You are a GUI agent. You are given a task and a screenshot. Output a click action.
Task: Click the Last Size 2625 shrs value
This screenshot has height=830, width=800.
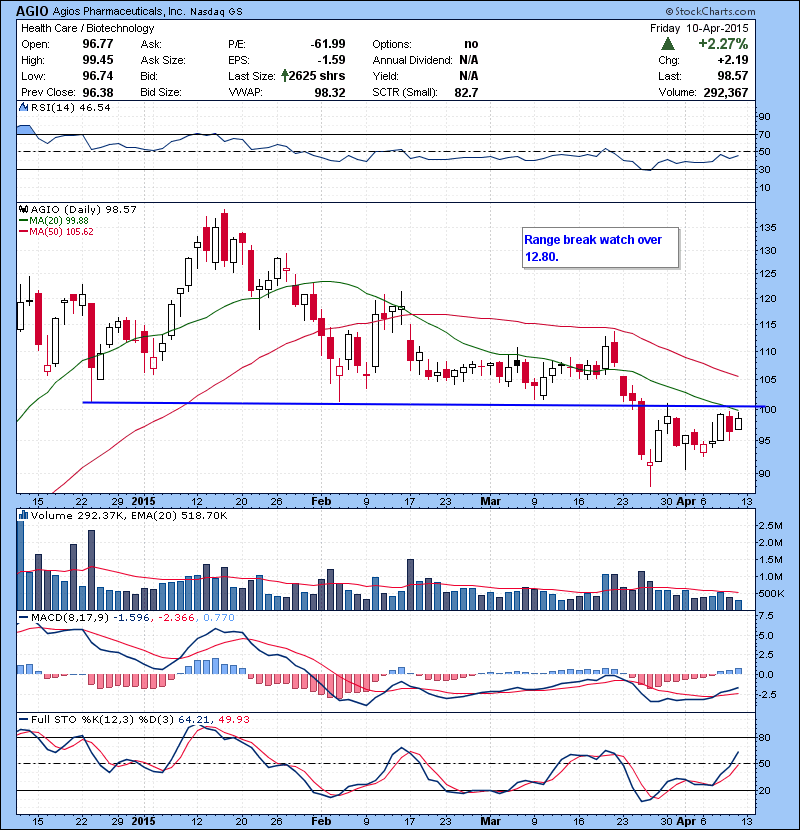317,76
